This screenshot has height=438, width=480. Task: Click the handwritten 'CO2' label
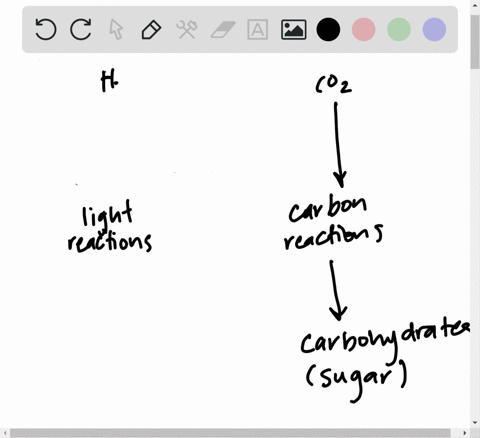(333, 85)
